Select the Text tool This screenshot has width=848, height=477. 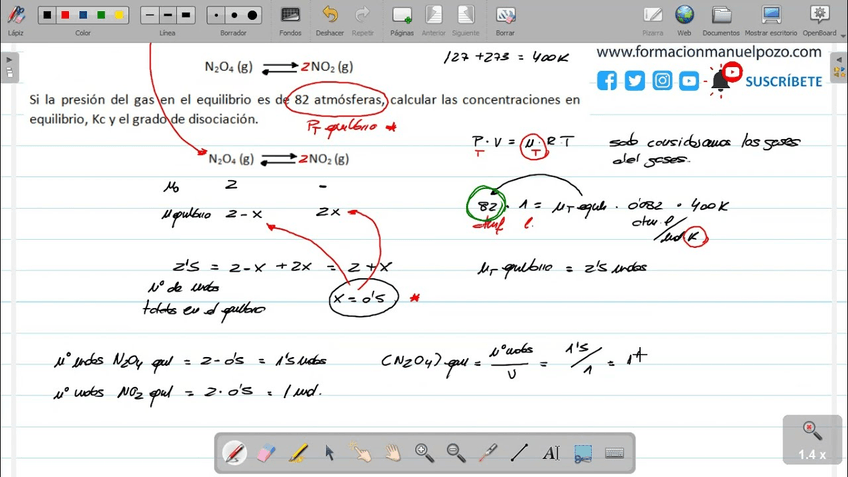click(x=551, y=453)
